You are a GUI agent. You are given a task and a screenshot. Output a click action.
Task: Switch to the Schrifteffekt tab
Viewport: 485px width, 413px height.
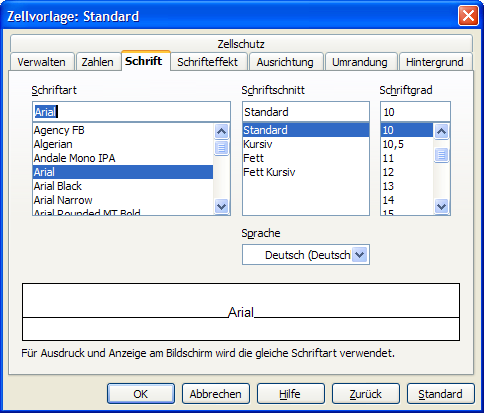coord(208,62)
